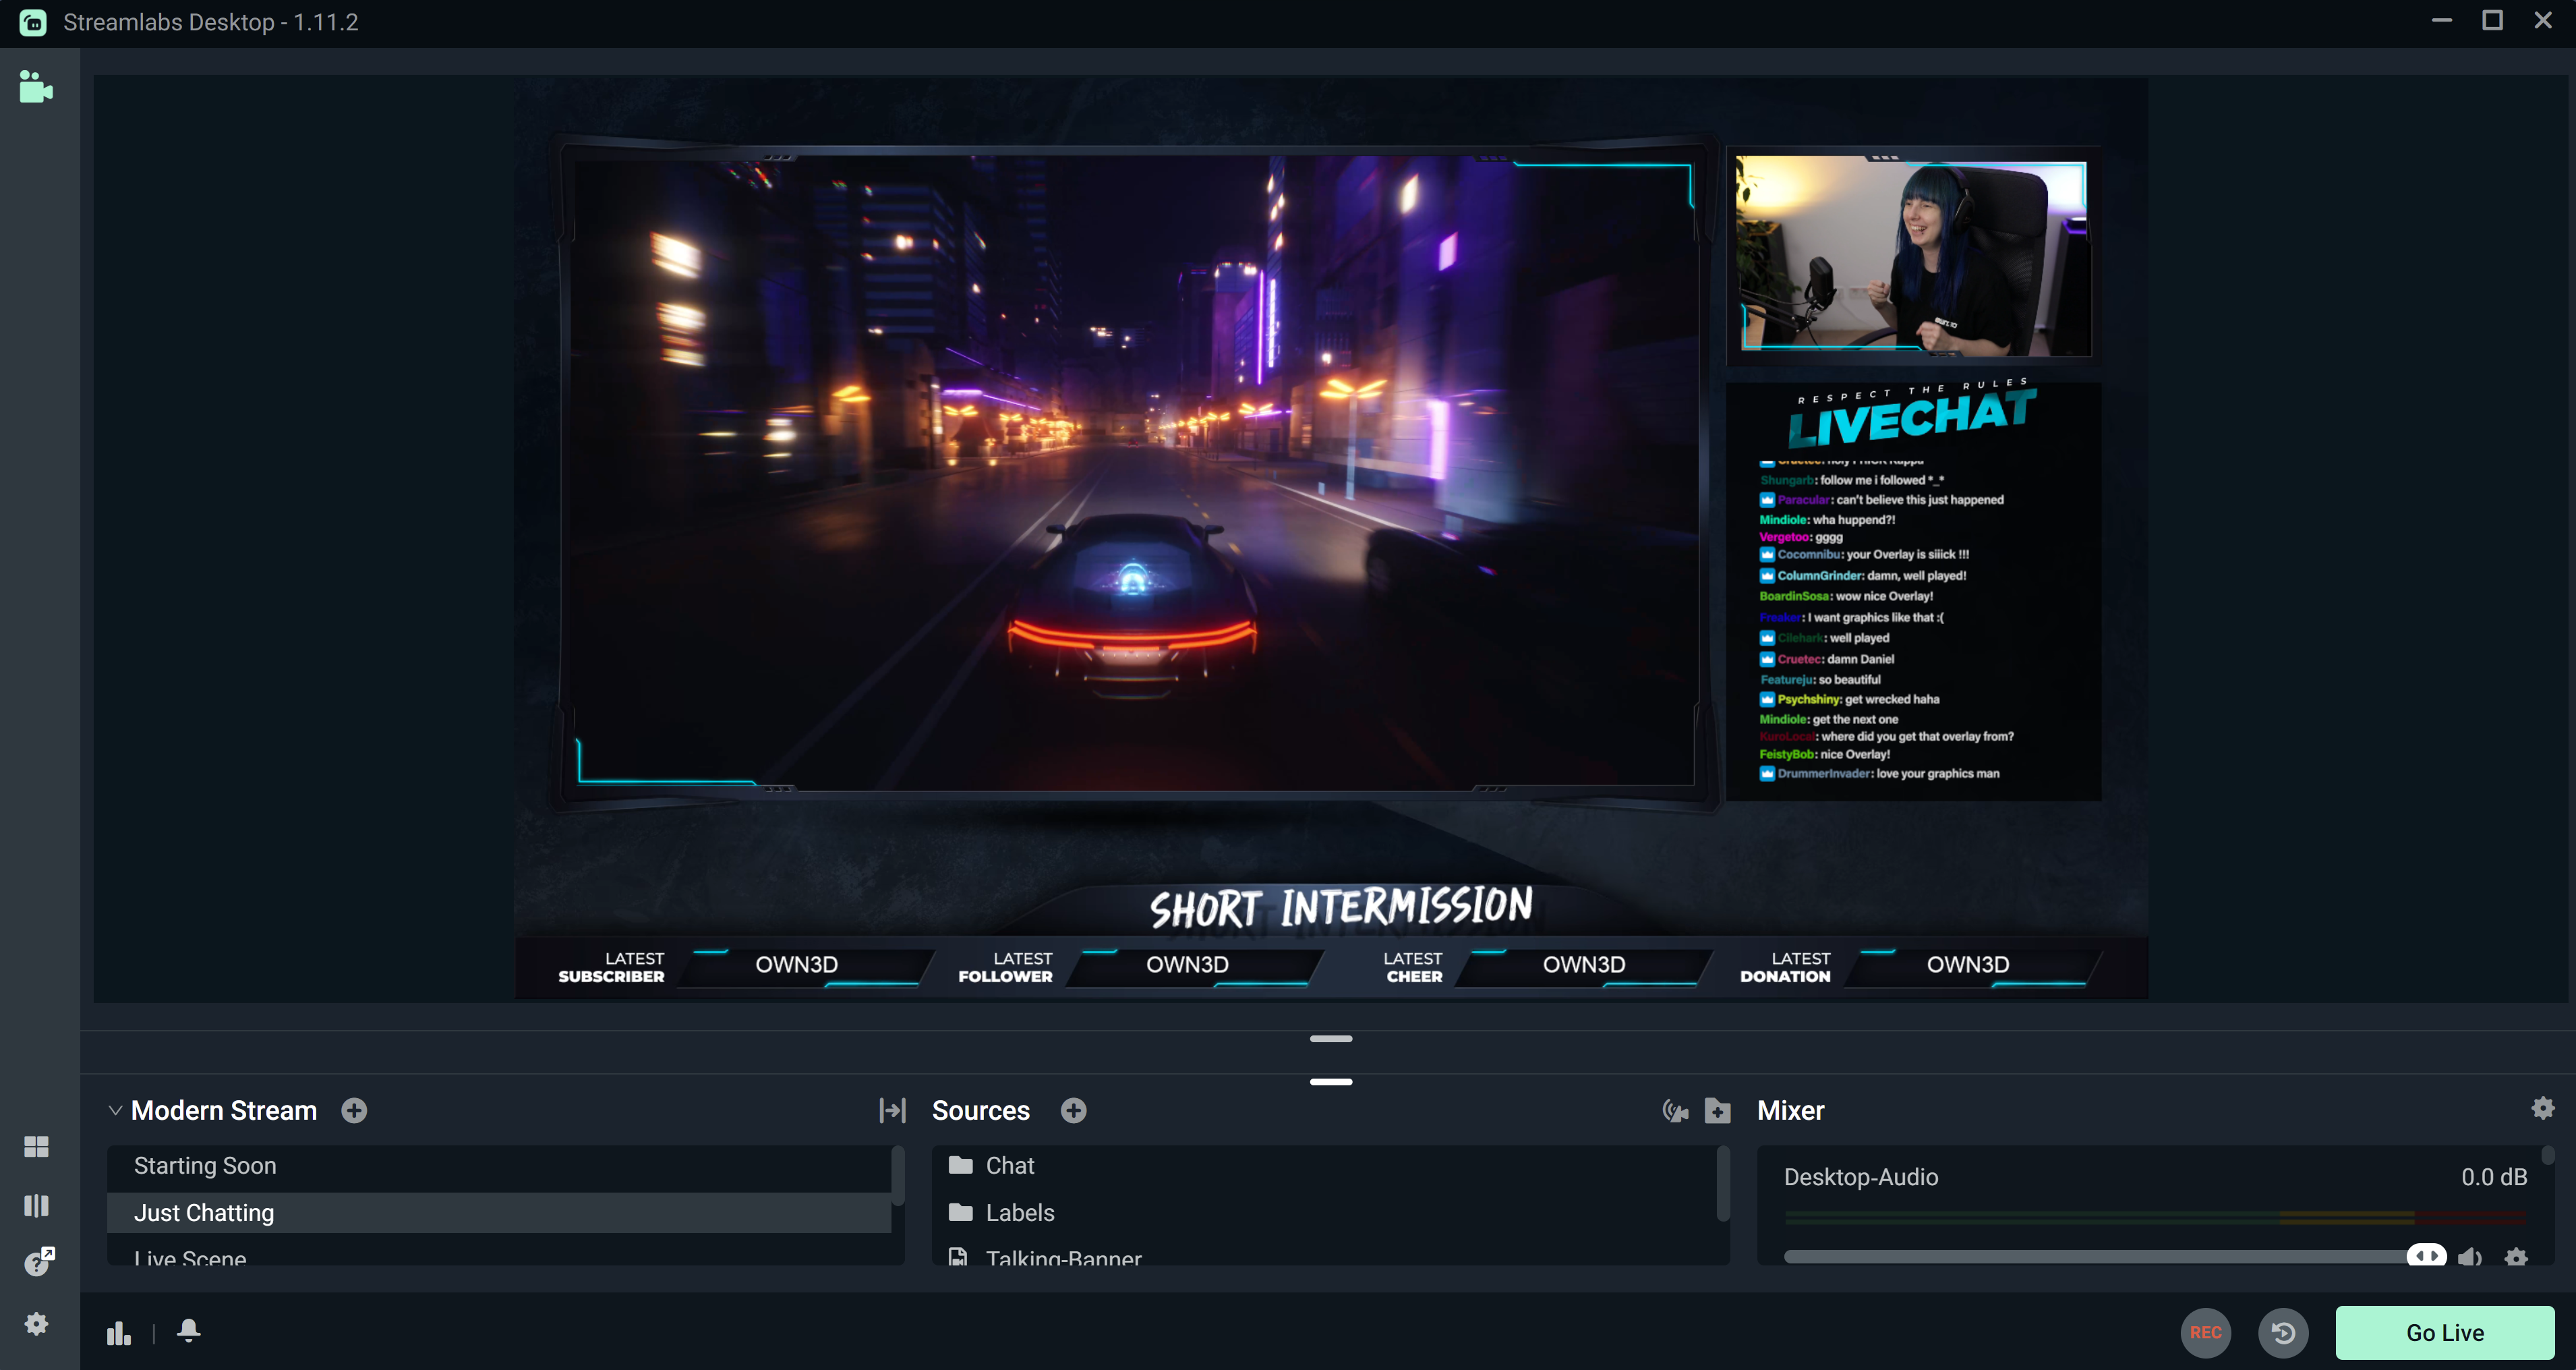Viewport: 2576px width, 1370px height.
Task: Expand the Modern Stream collection dropdown
Action: 115,1111
